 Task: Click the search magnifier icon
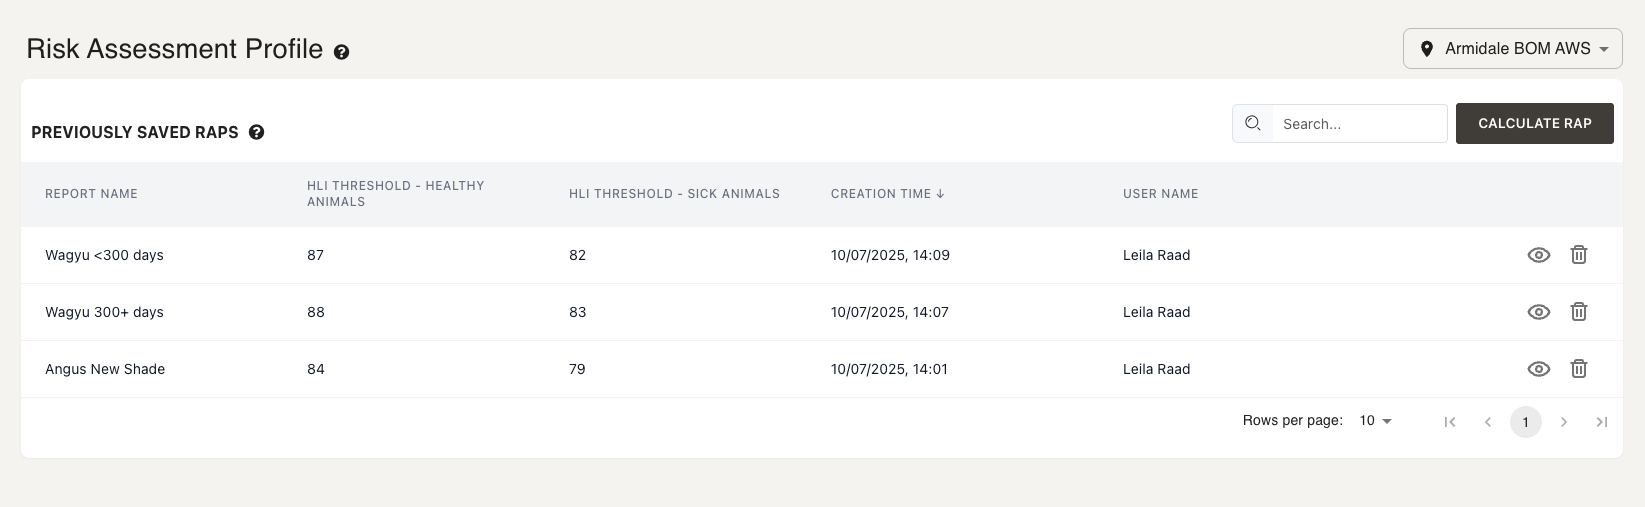[1252, 124]
